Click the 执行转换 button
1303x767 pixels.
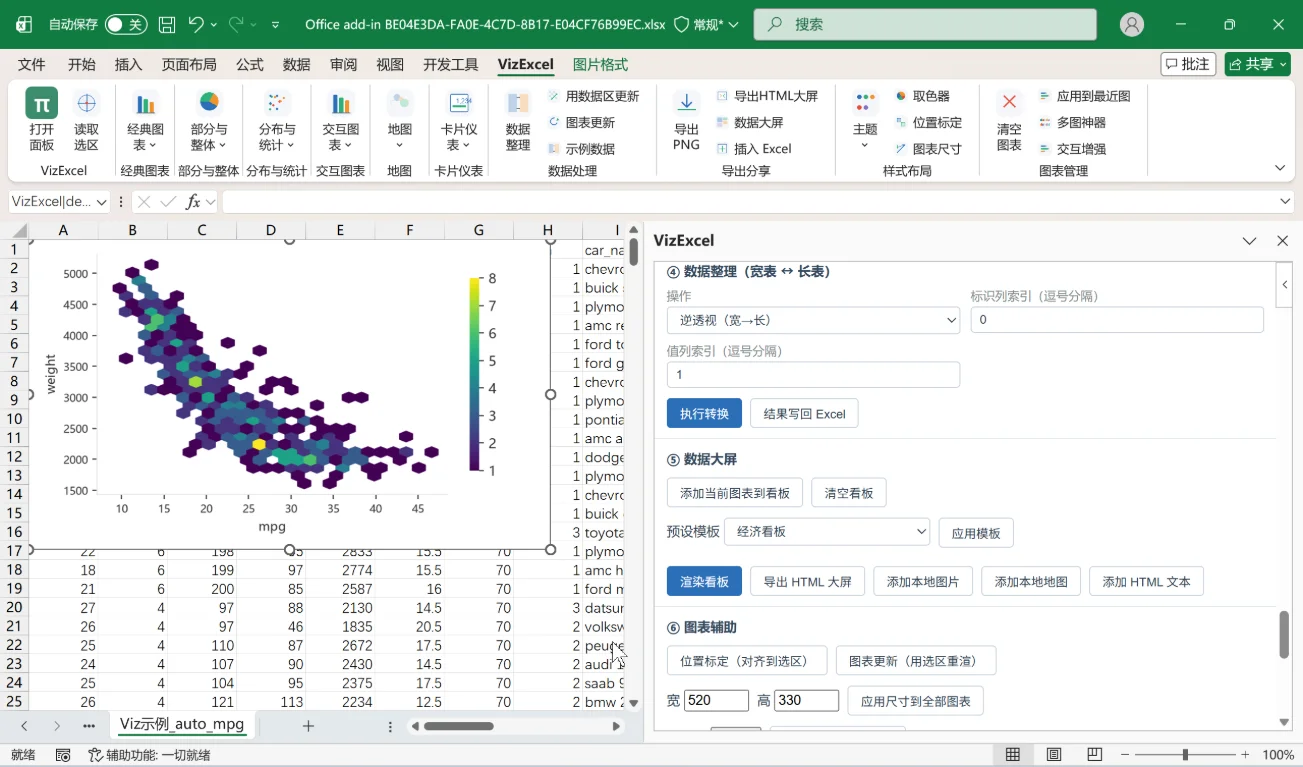pos(704,414)
